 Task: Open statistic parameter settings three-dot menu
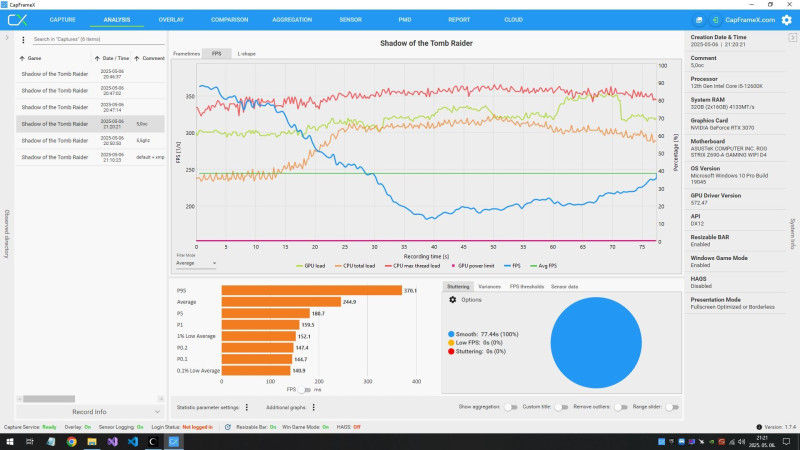point(247,407)
